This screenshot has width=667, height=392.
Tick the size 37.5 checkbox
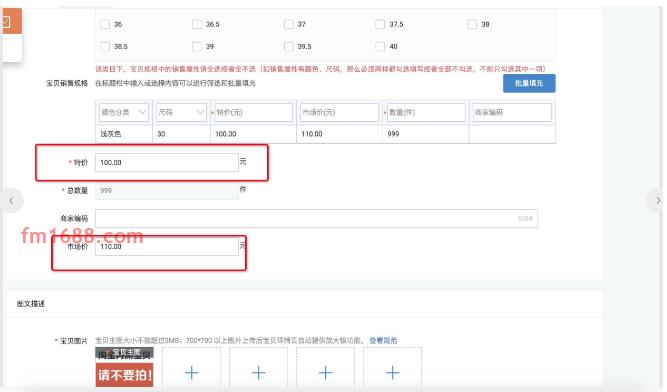click(380, 24)
